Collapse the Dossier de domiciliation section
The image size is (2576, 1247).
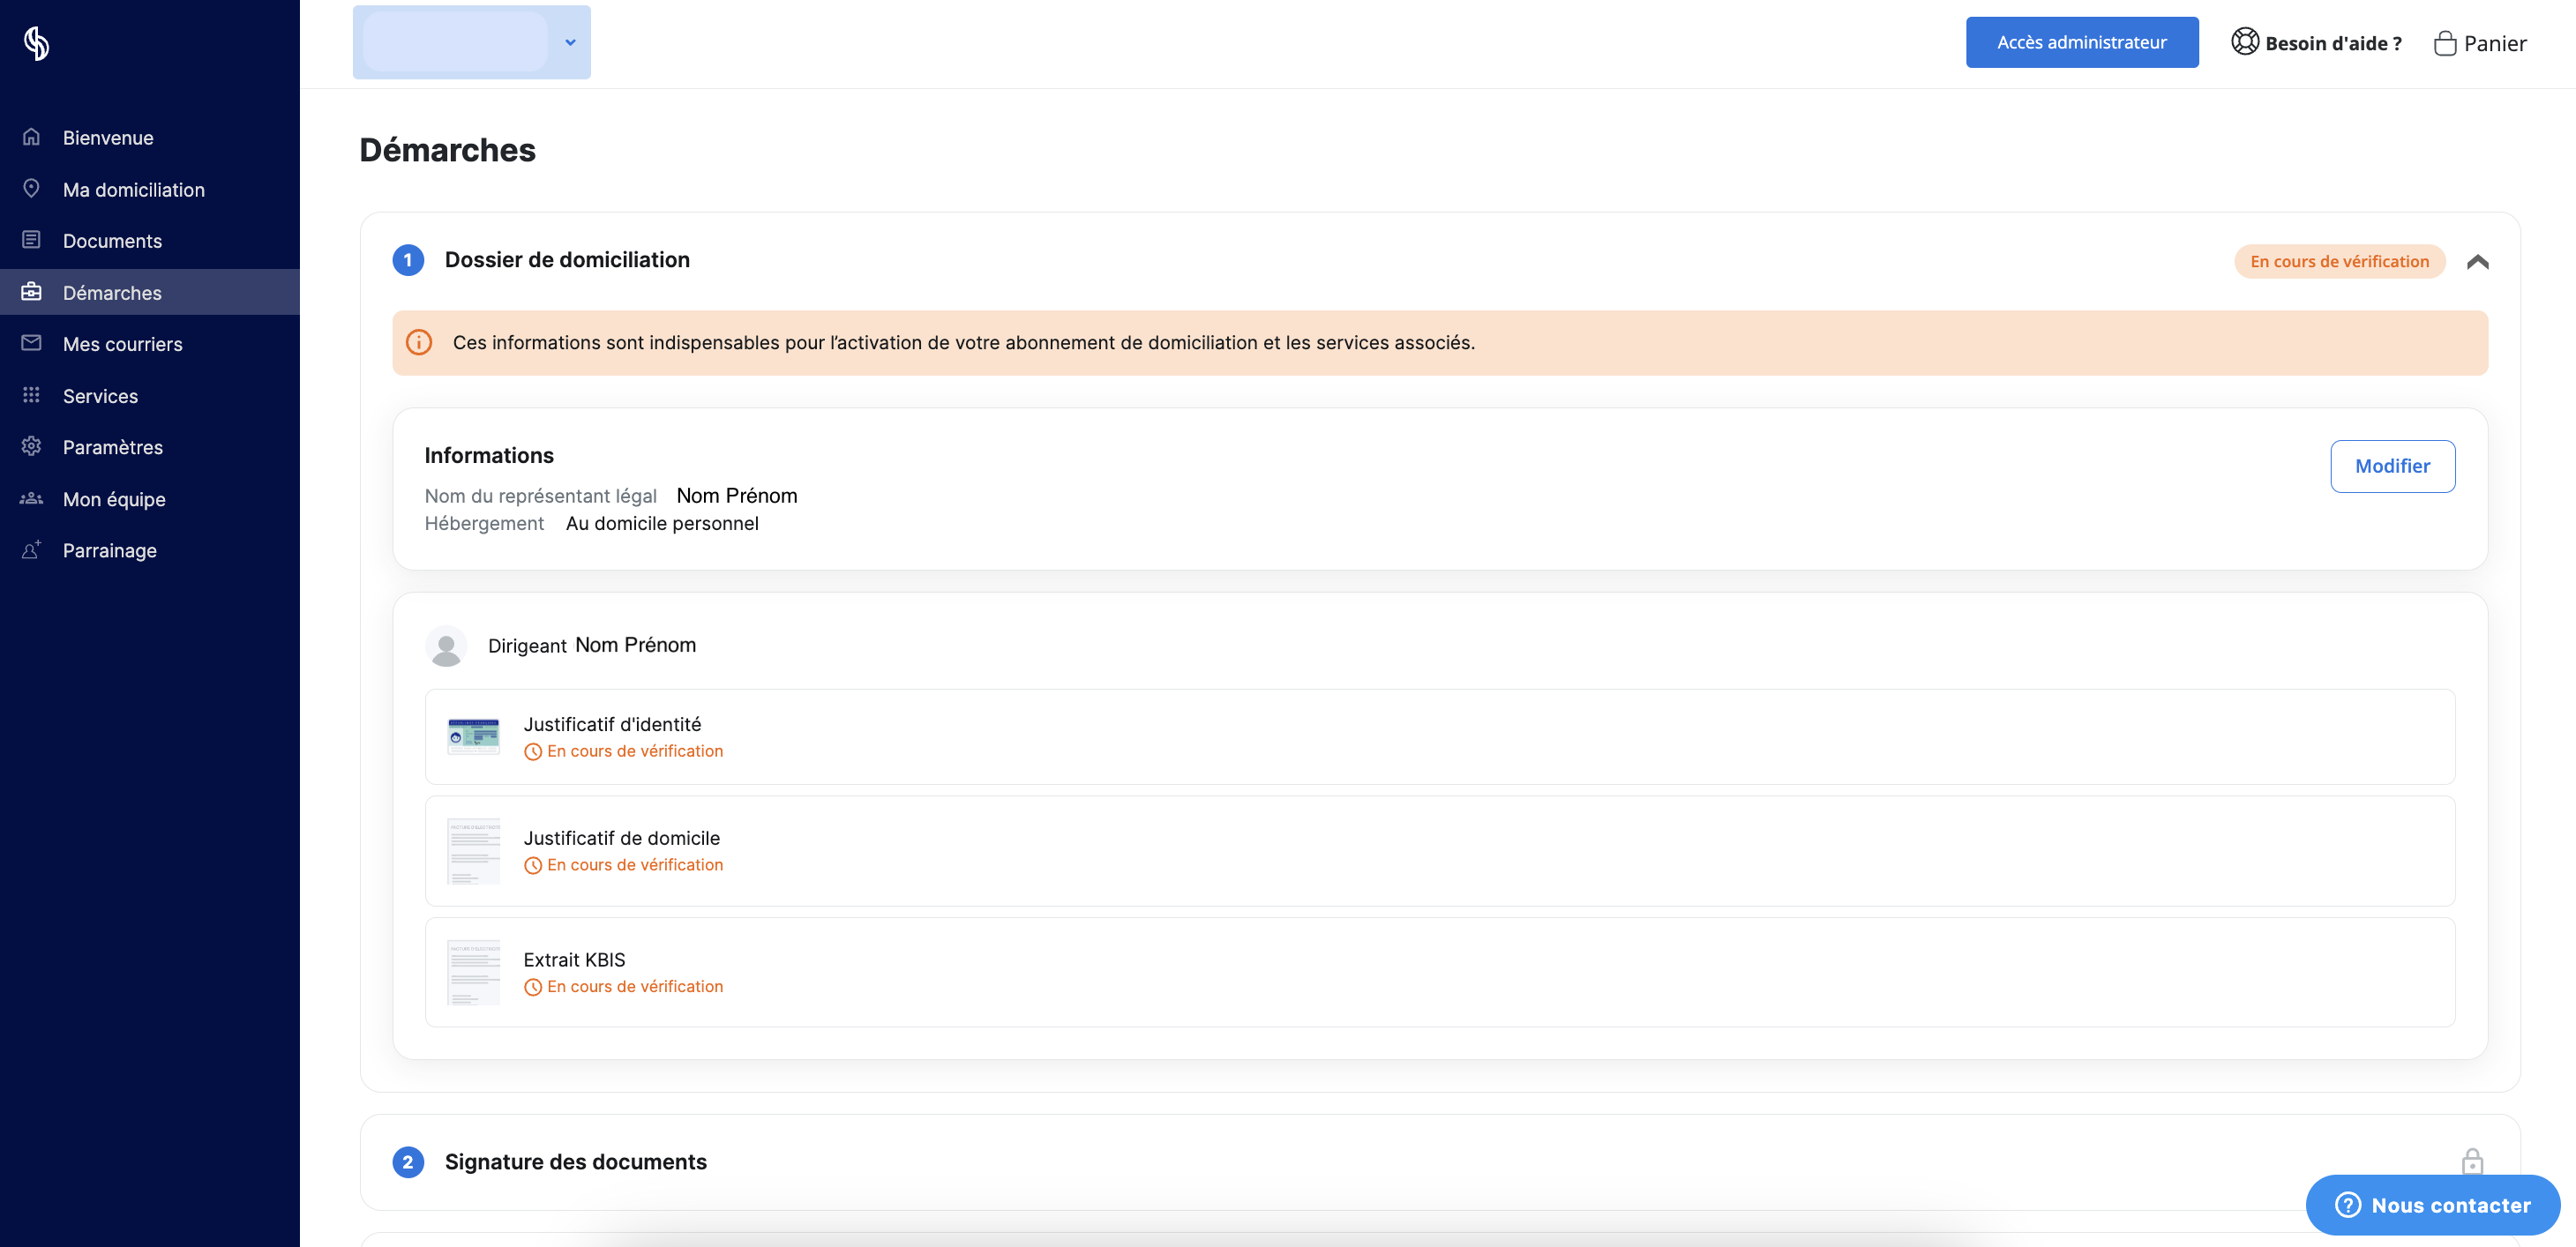[2477, 262]
